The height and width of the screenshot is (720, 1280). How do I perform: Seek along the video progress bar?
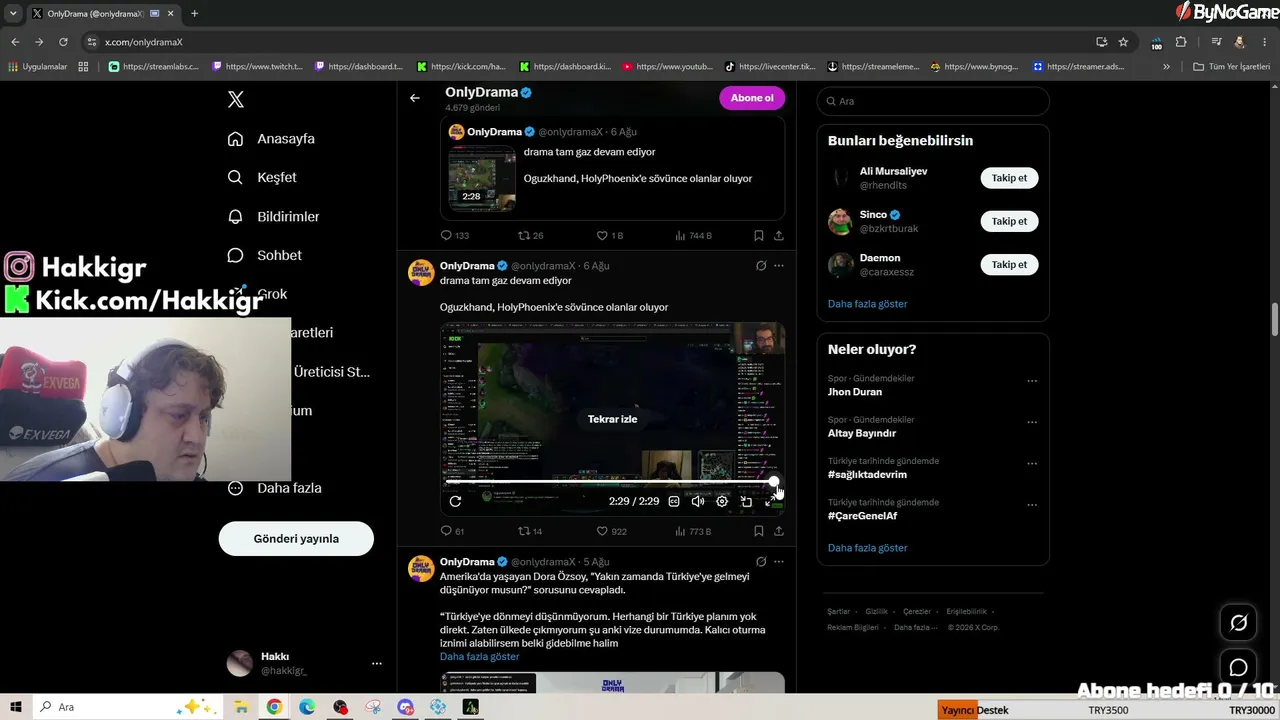click(x=611, y=482)
